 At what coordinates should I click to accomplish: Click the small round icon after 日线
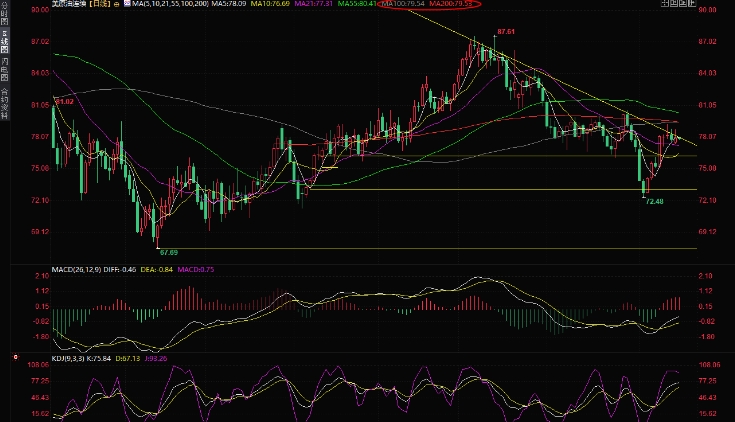pyautogui.click(x=116, y=4)
